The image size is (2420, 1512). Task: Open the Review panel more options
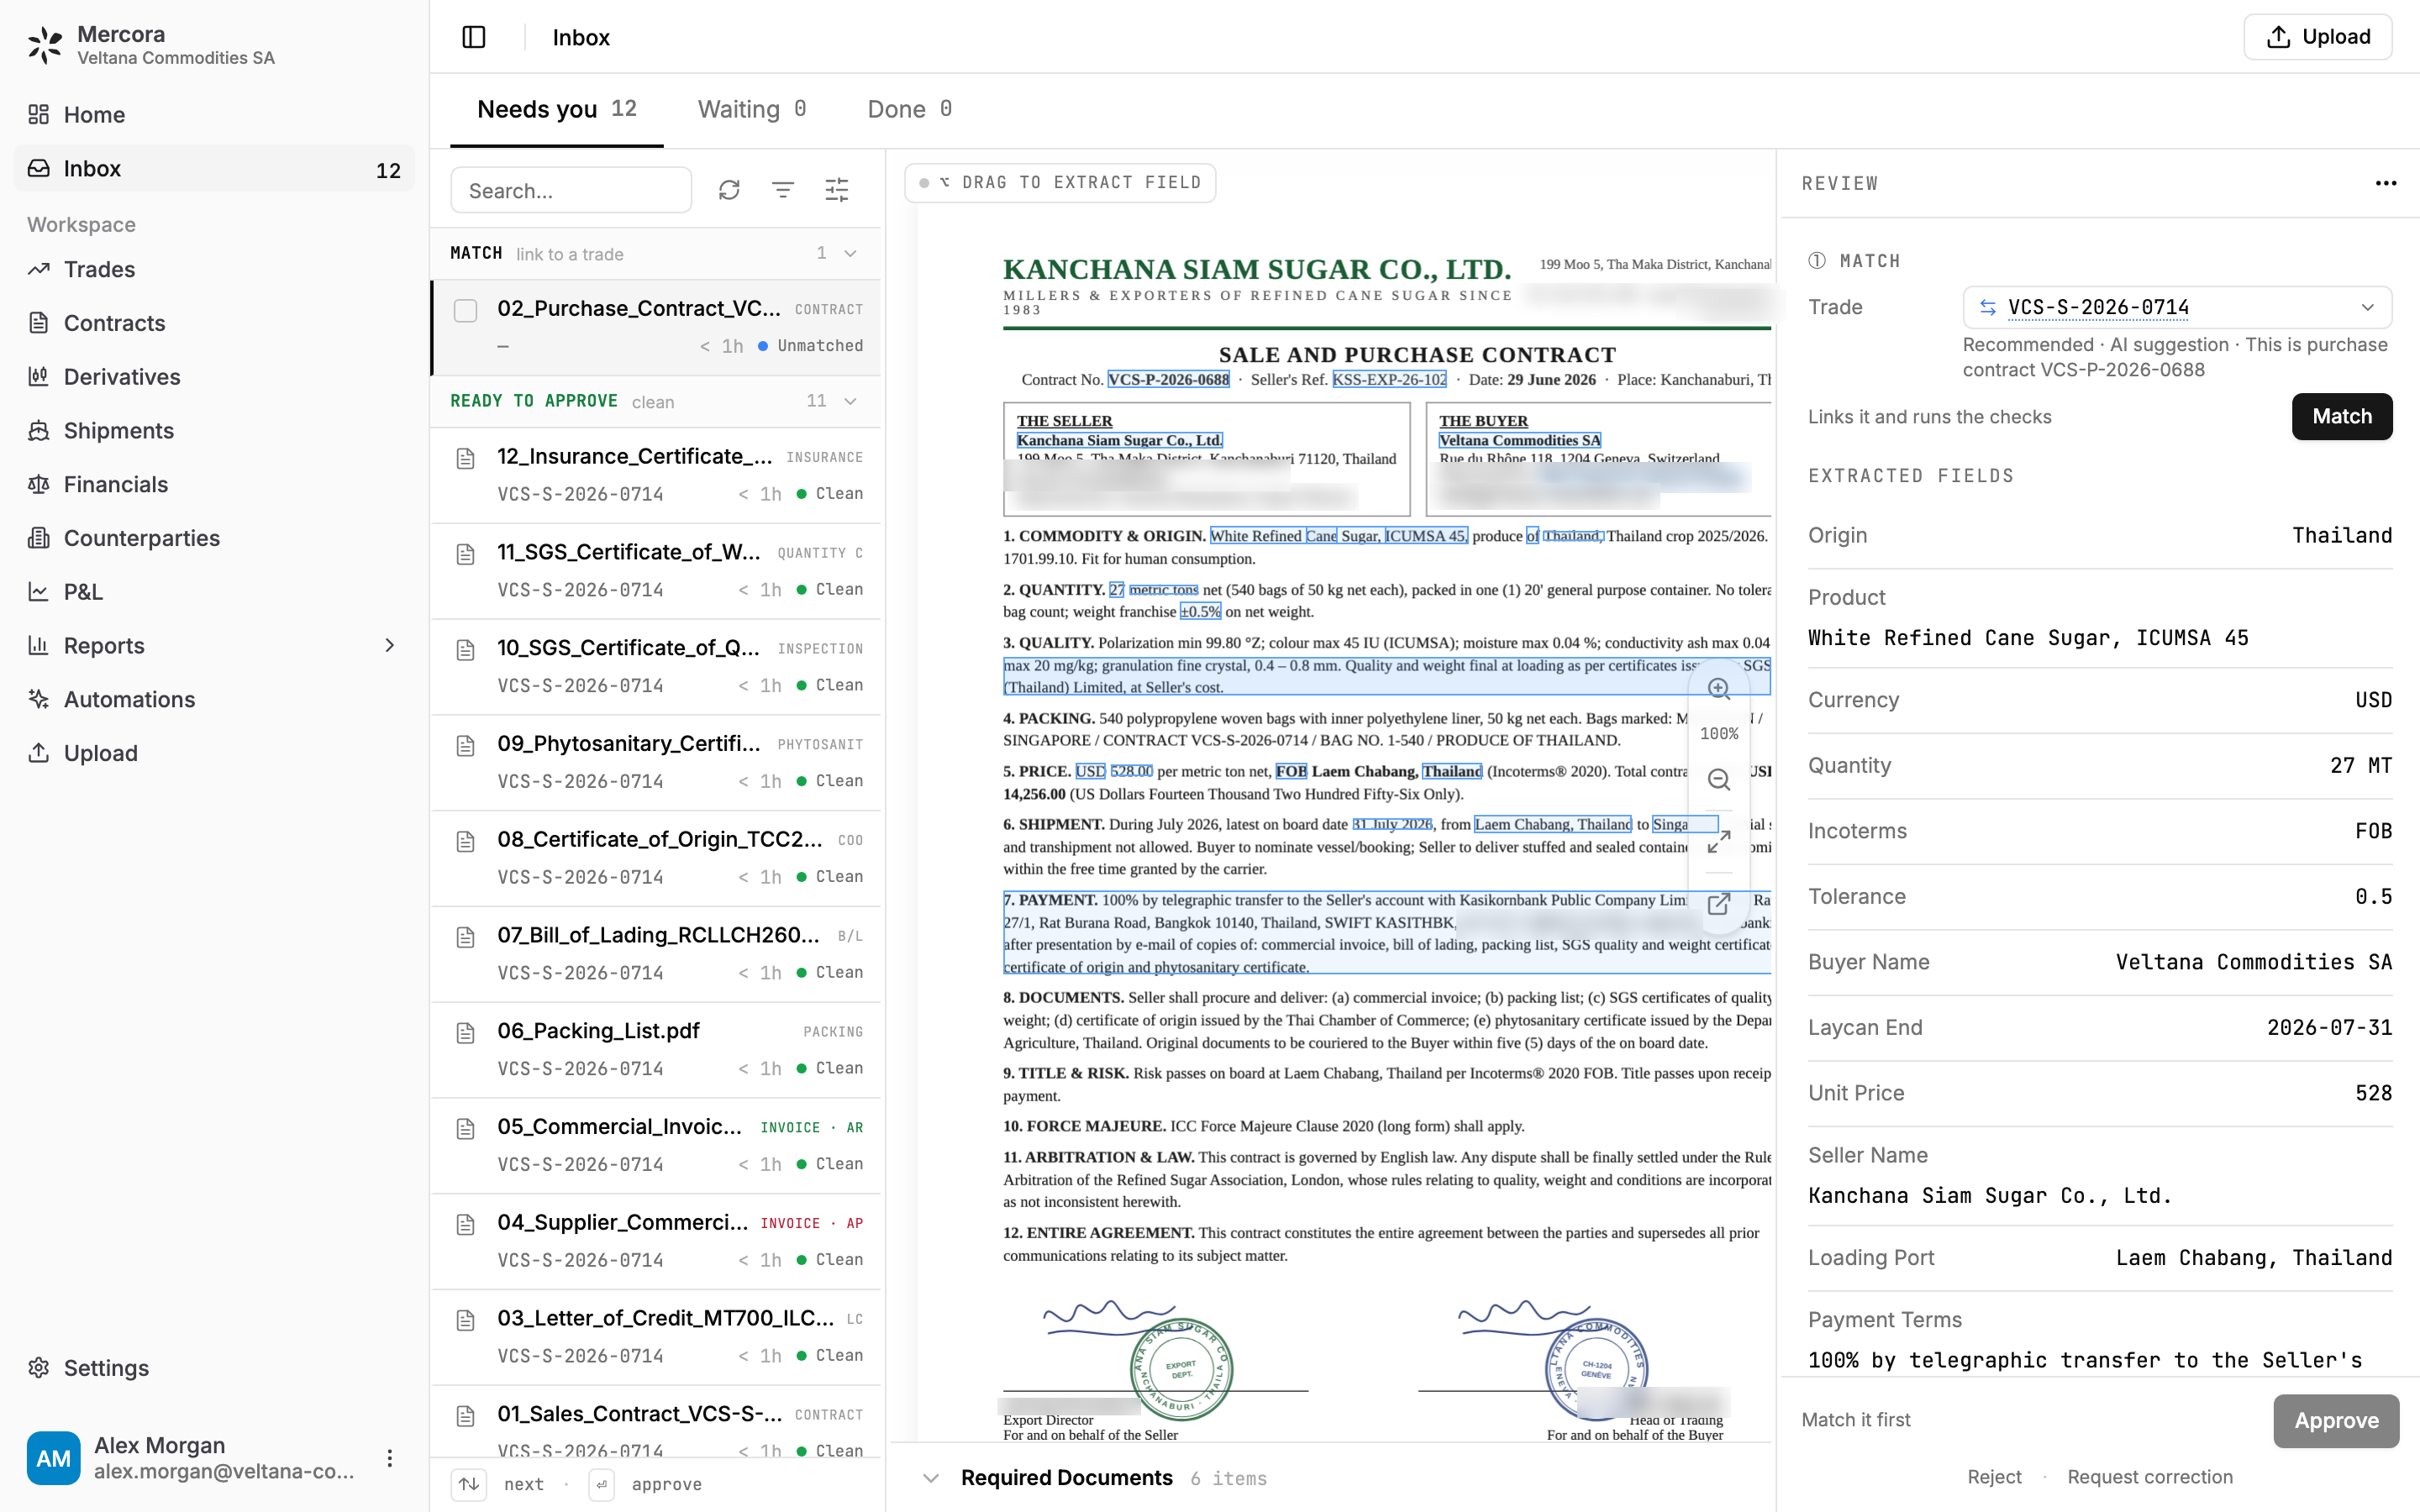[2386, 183]
